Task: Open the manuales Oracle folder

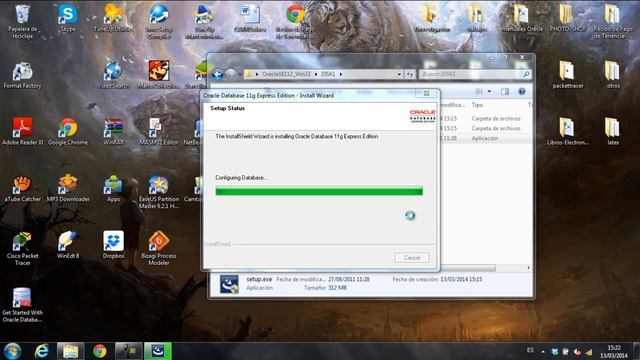Action: coord(522,19)
